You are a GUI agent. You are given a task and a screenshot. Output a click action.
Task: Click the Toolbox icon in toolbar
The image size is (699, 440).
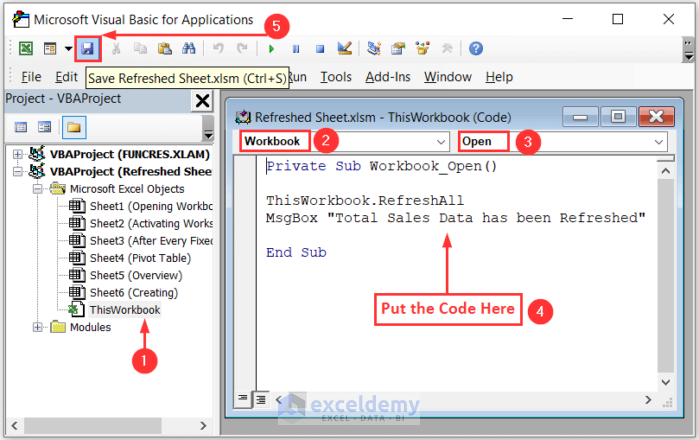[447, 48]
